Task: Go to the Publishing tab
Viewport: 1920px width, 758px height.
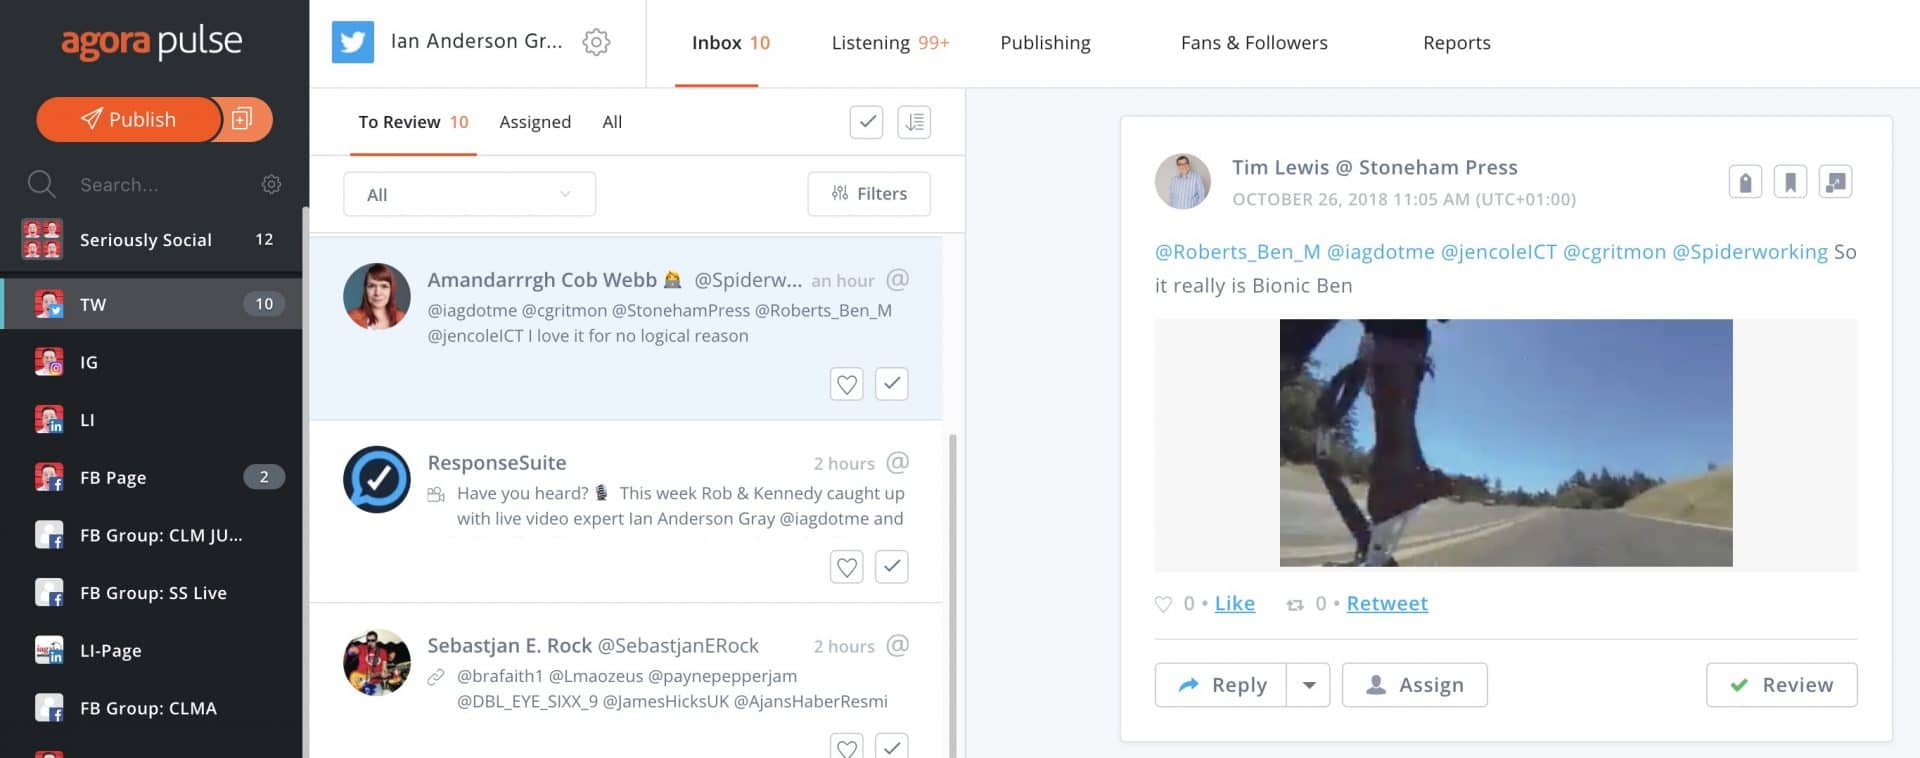Action: click(x=1045, y=43)
